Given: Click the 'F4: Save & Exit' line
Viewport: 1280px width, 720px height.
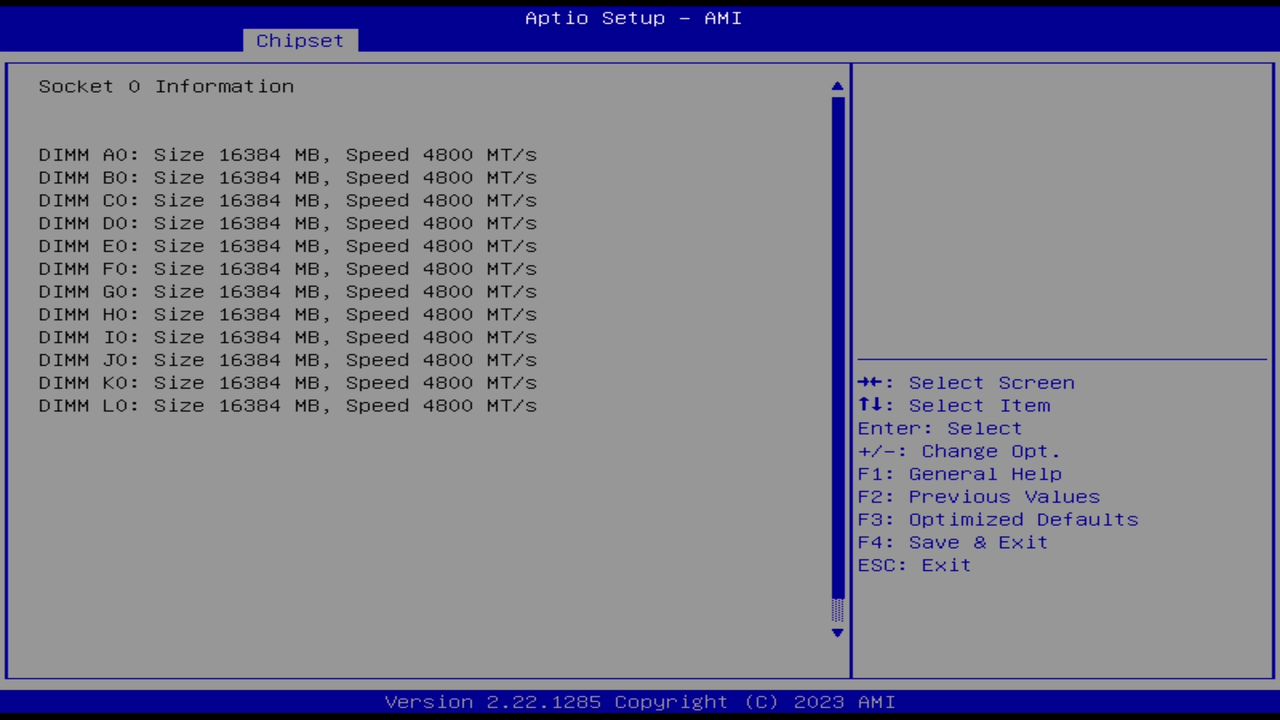Looking at the screenshot, I should point(953,543).
